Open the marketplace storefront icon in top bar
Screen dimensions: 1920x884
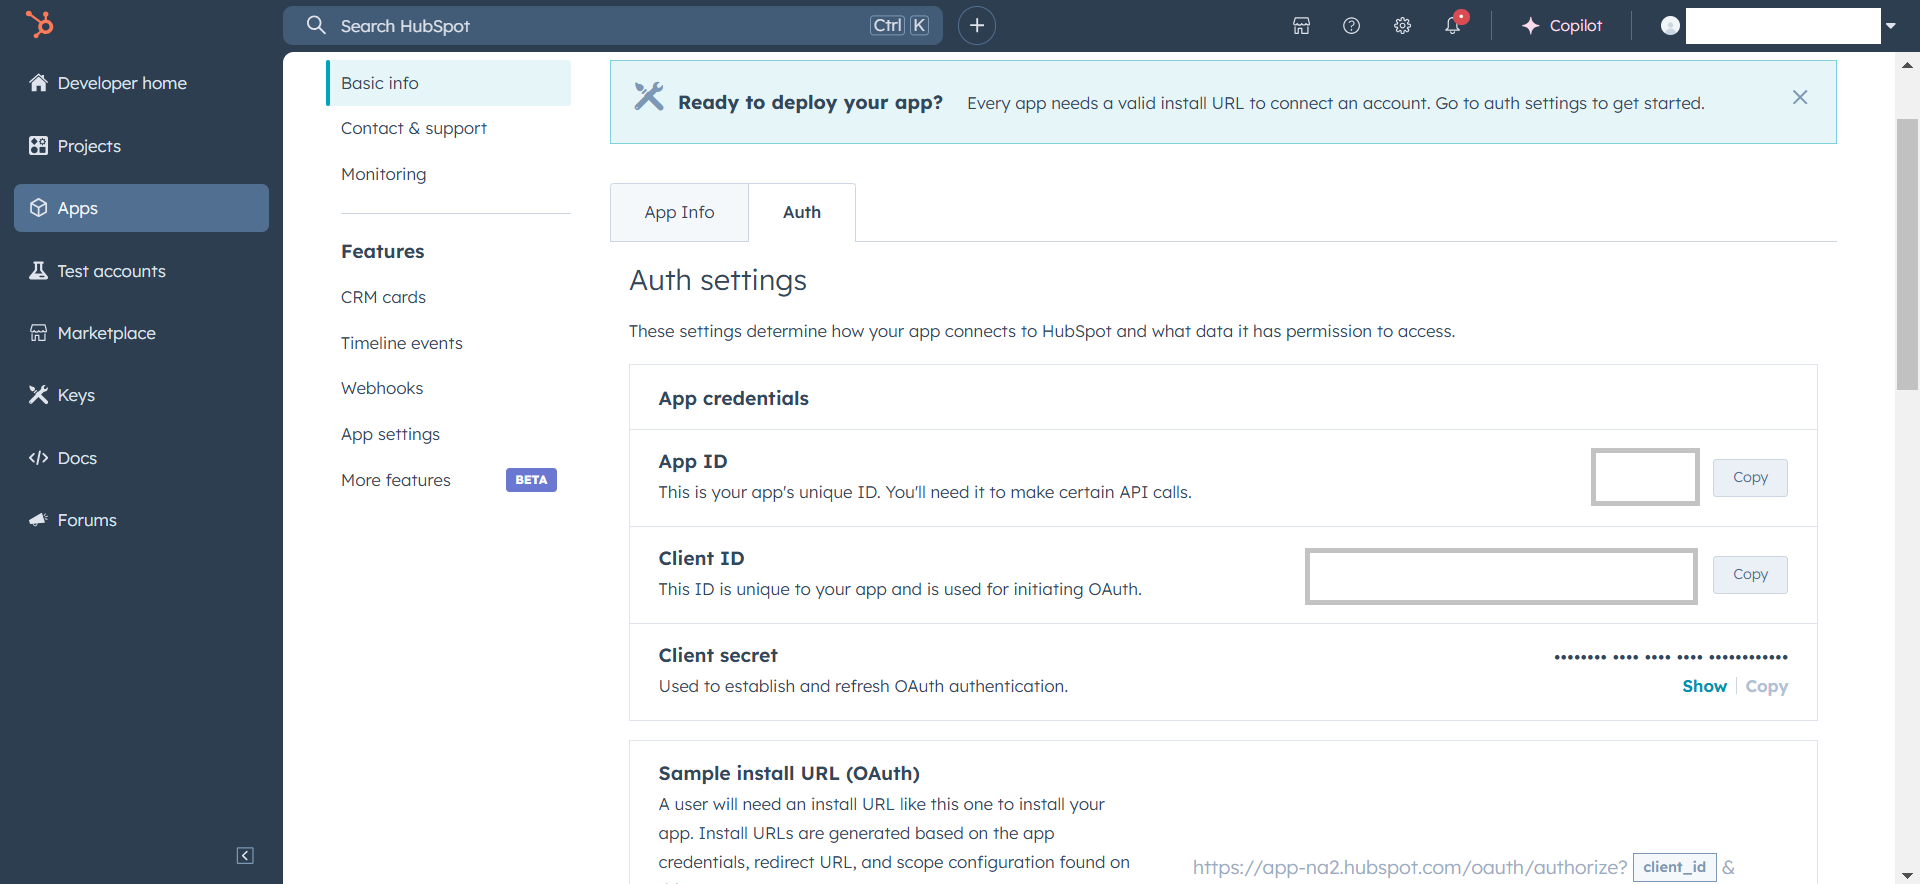click(x=1301, y=26)
